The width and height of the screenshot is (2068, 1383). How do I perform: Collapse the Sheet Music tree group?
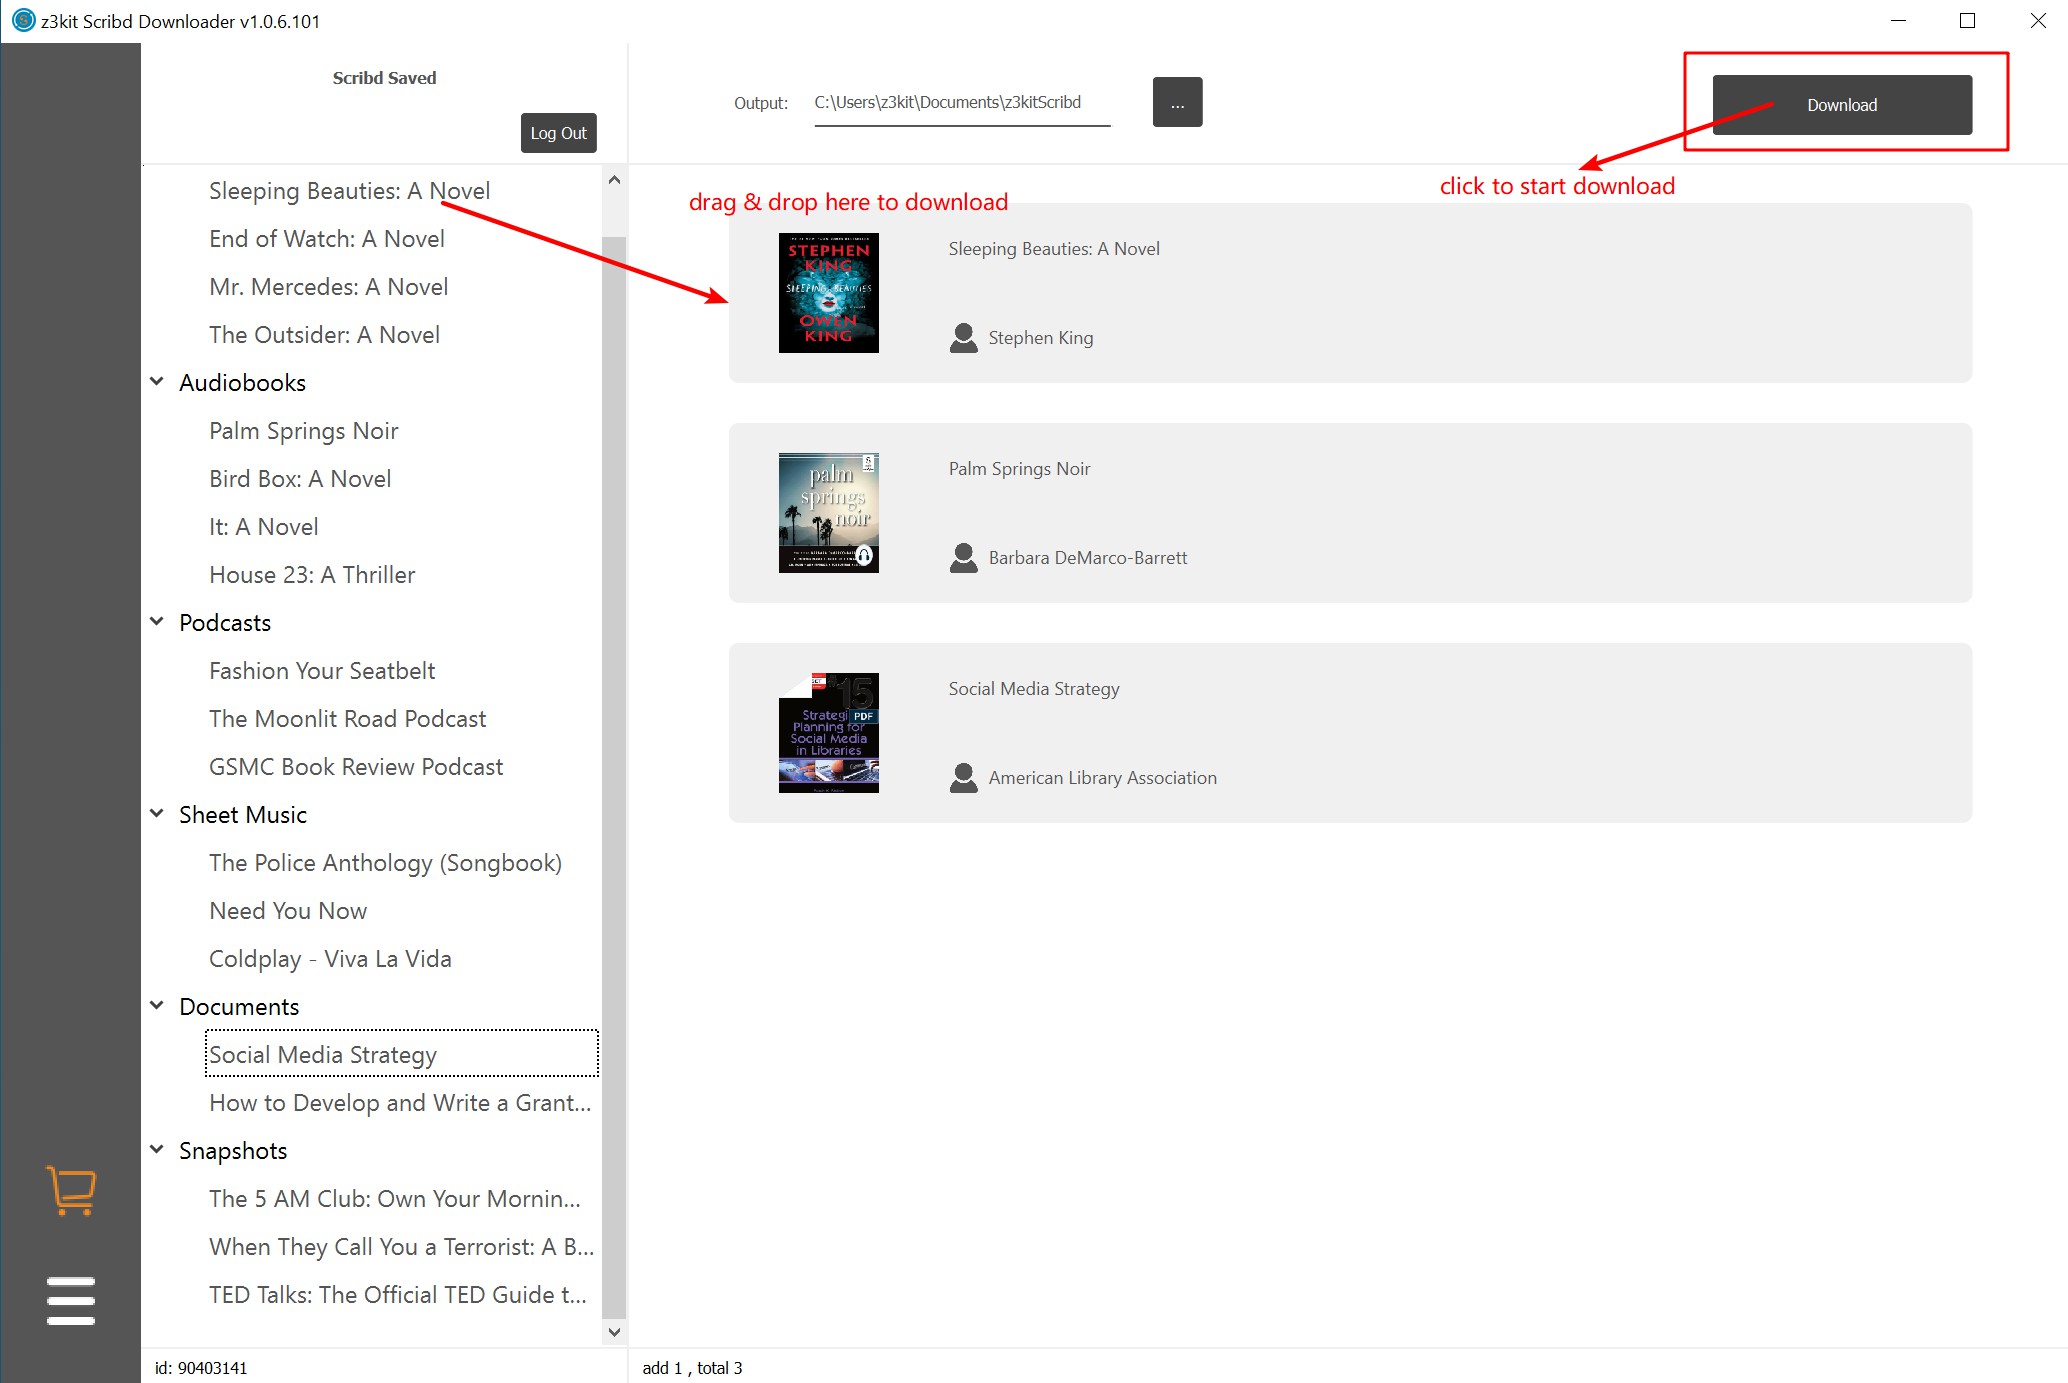click(x=157, y=814)
